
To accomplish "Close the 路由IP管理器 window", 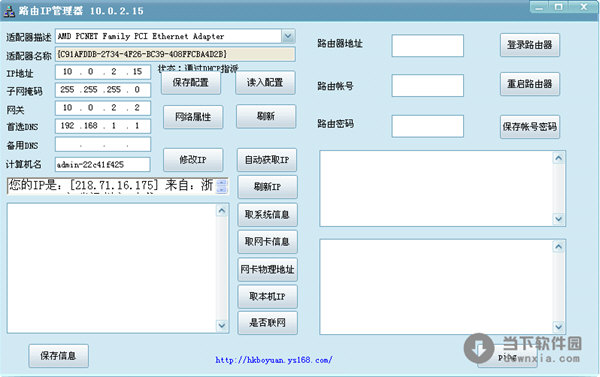I will [584, 7].
